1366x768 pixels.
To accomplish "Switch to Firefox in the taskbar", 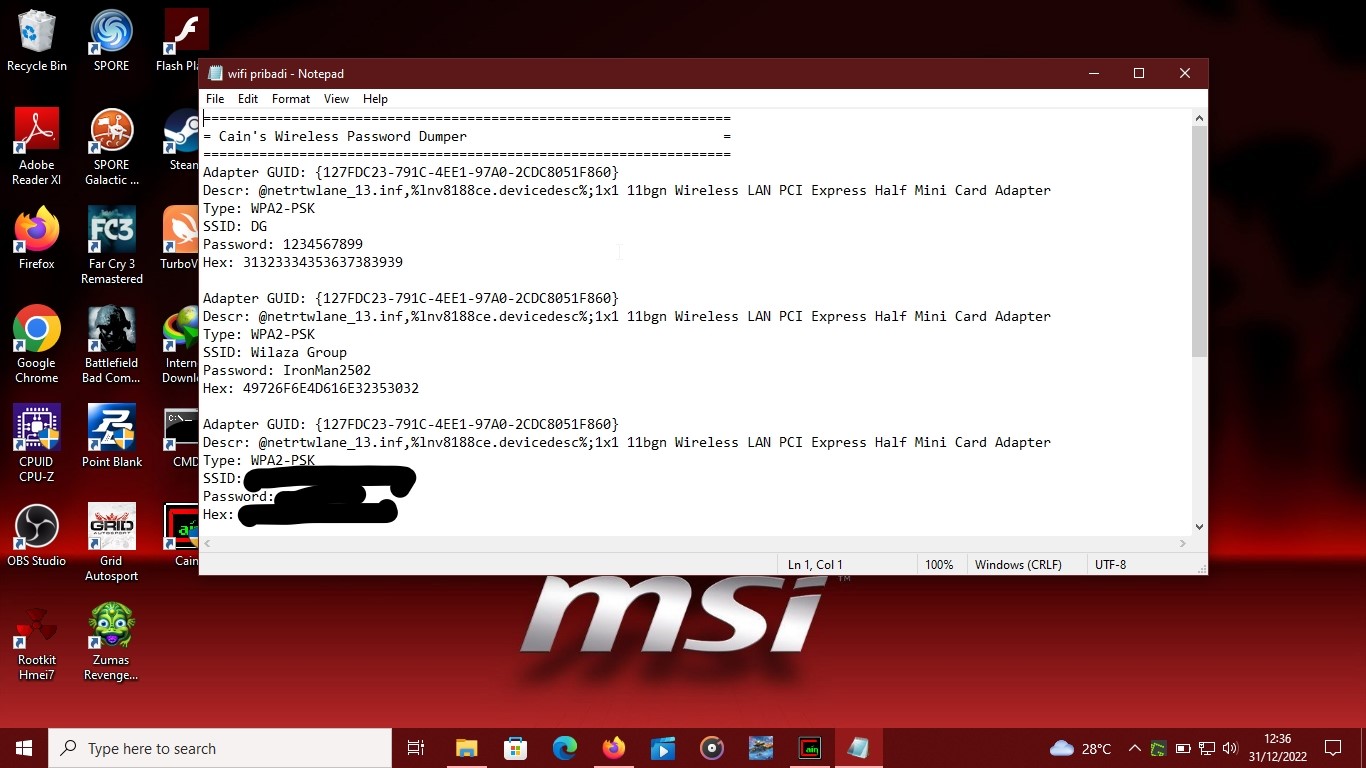I will click(x=613, y=748).
